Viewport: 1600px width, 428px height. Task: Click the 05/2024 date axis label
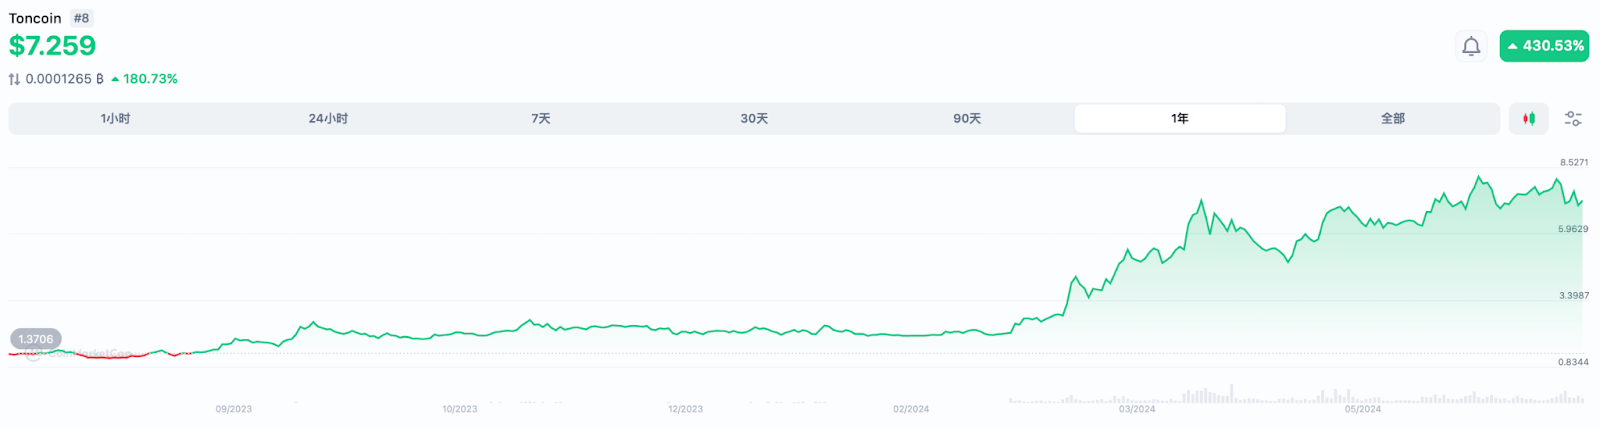pos(1363,409)
